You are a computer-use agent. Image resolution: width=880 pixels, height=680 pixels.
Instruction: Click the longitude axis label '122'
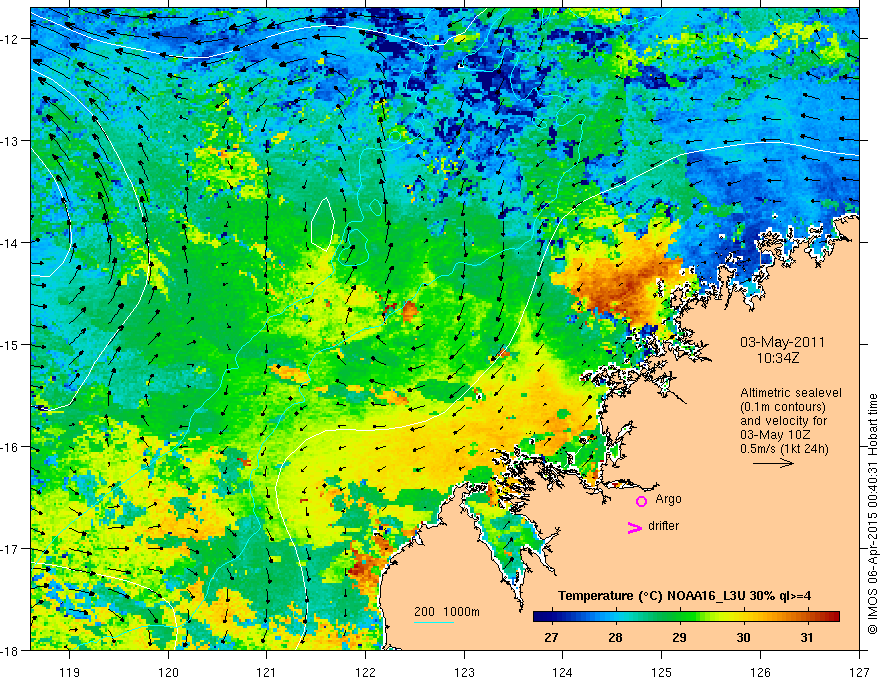click(365, 672)
